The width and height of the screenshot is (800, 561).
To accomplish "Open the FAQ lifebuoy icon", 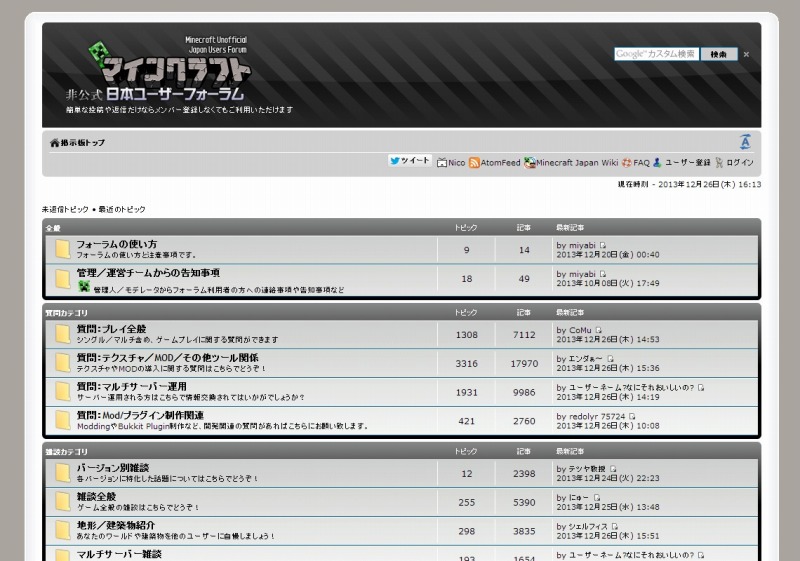I will click(x=627, y=163).
